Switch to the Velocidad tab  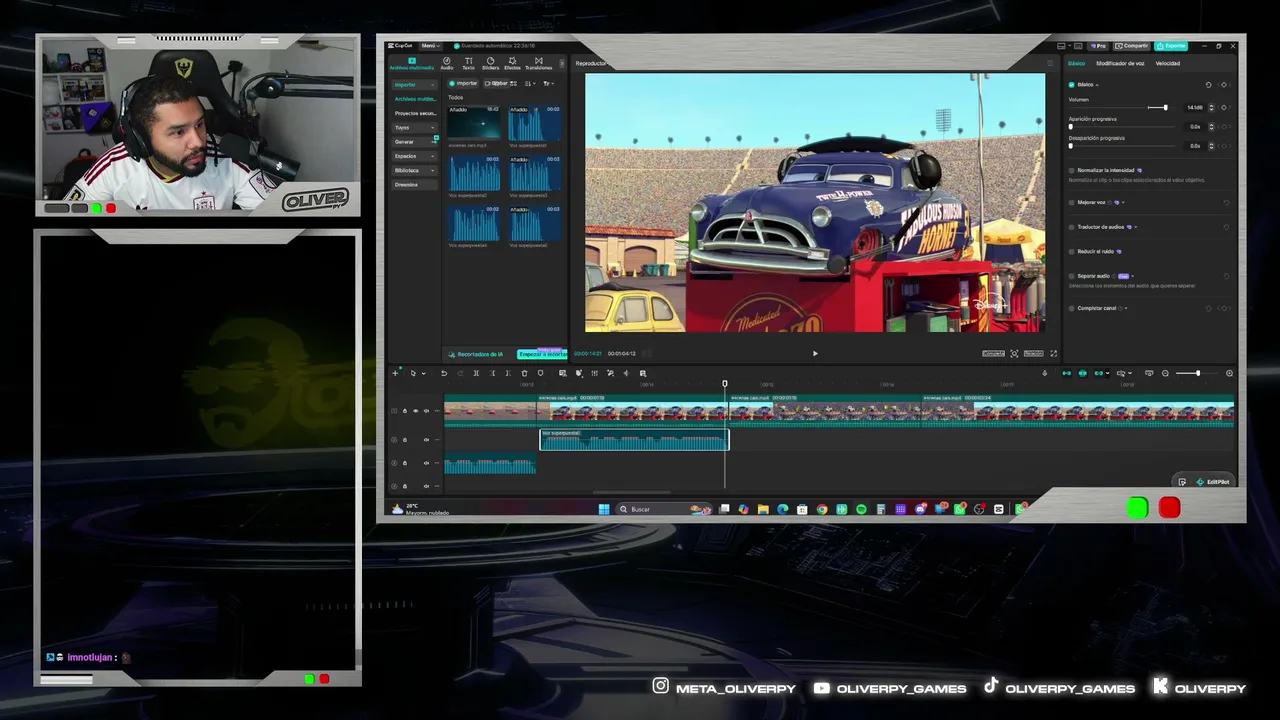point(1168,63)
